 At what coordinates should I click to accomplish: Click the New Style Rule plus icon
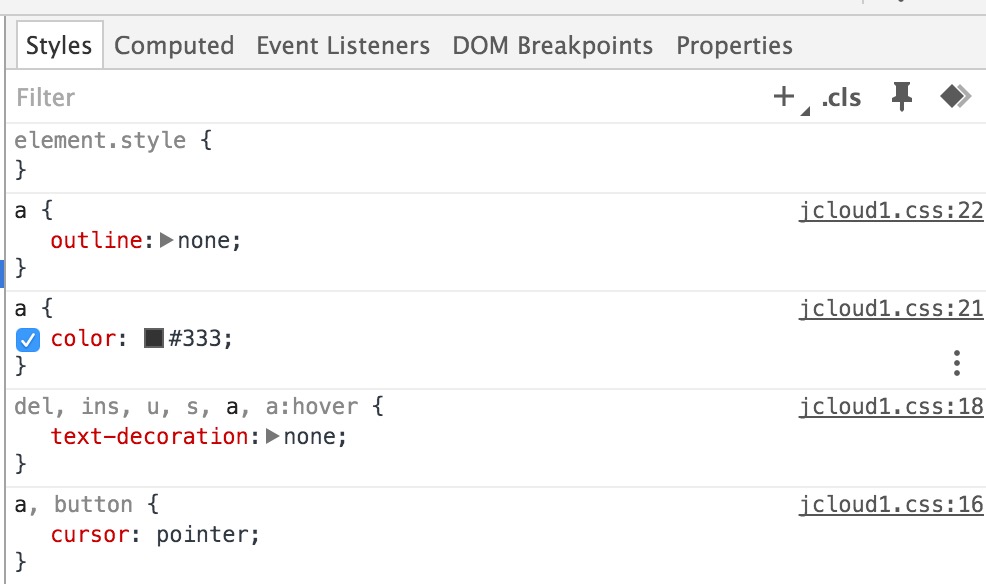pyautogui.click(x=784, y=97)
